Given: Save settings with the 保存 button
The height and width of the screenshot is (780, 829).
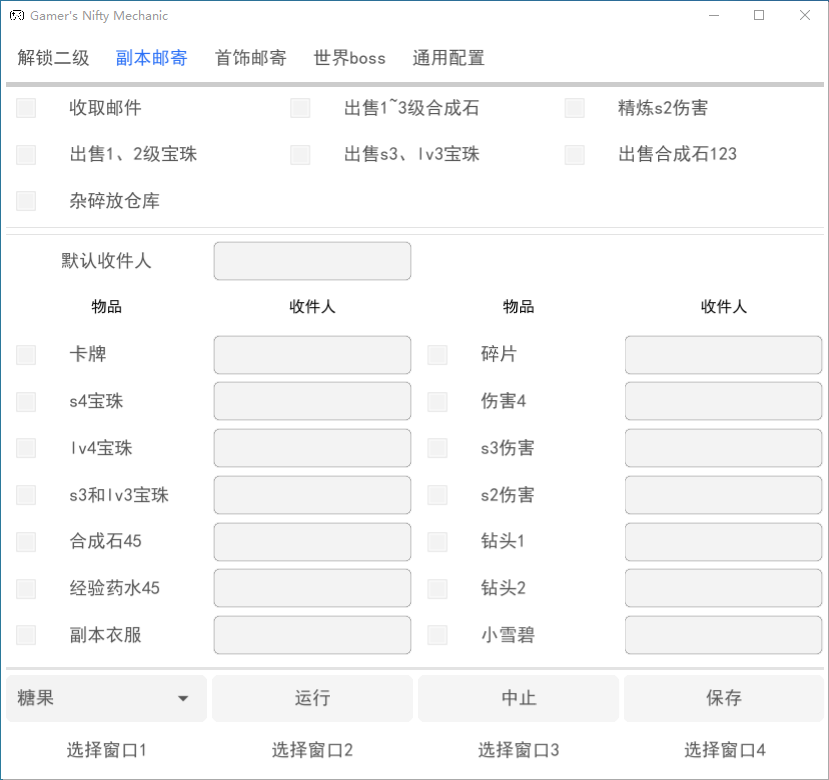Looking at the screenshot, I should pyautogui.click(x=724, y=698).
